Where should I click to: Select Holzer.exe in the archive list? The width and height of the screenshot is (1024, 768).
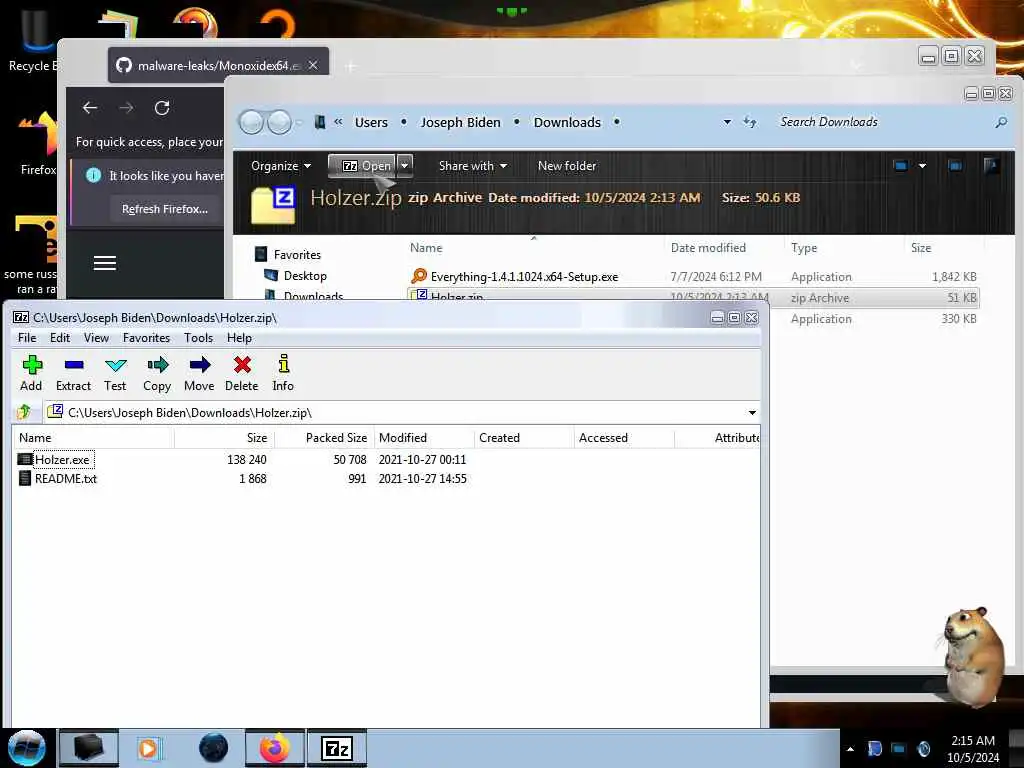coord(63,460)
